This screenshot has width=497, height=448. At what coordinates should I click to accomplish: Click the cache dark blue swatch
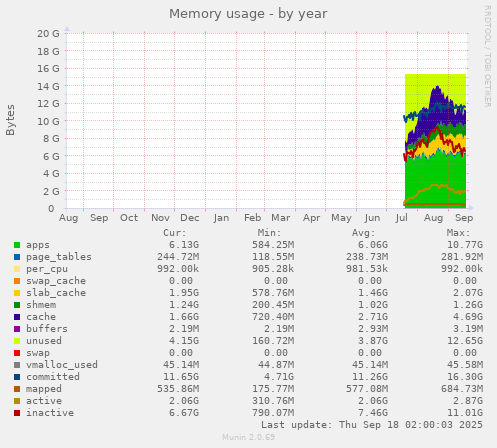pos(17,317)
